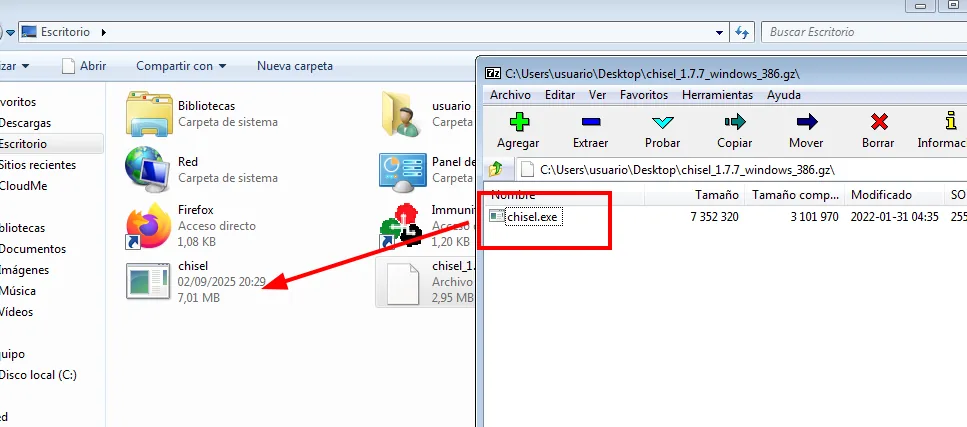Select the Red network icon
Screen dimensions: 967x427
(x=149, y=168)
